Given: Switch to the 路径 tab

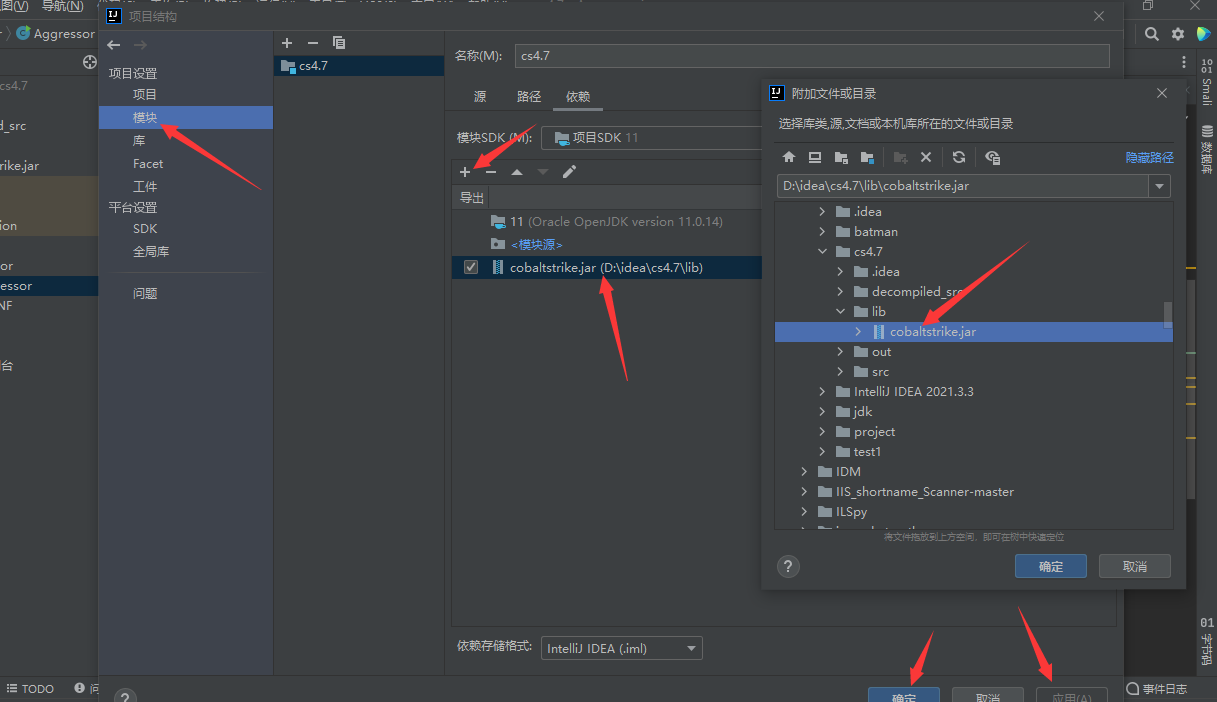Looking at the screenshot, I should point(529,97).
